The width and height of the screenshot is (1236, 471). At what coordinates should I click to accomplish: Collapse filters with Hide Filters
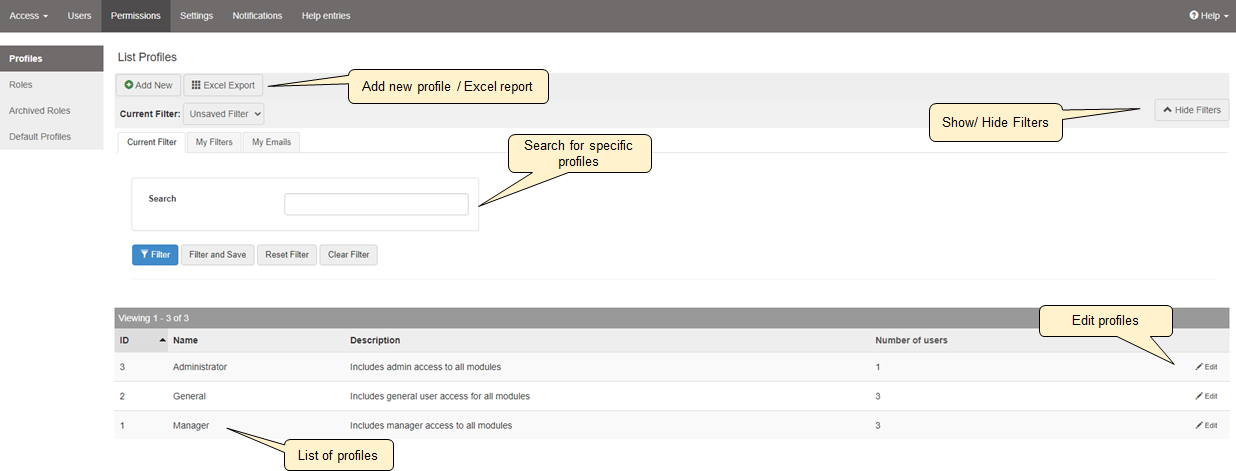(x=1191, y=110)
